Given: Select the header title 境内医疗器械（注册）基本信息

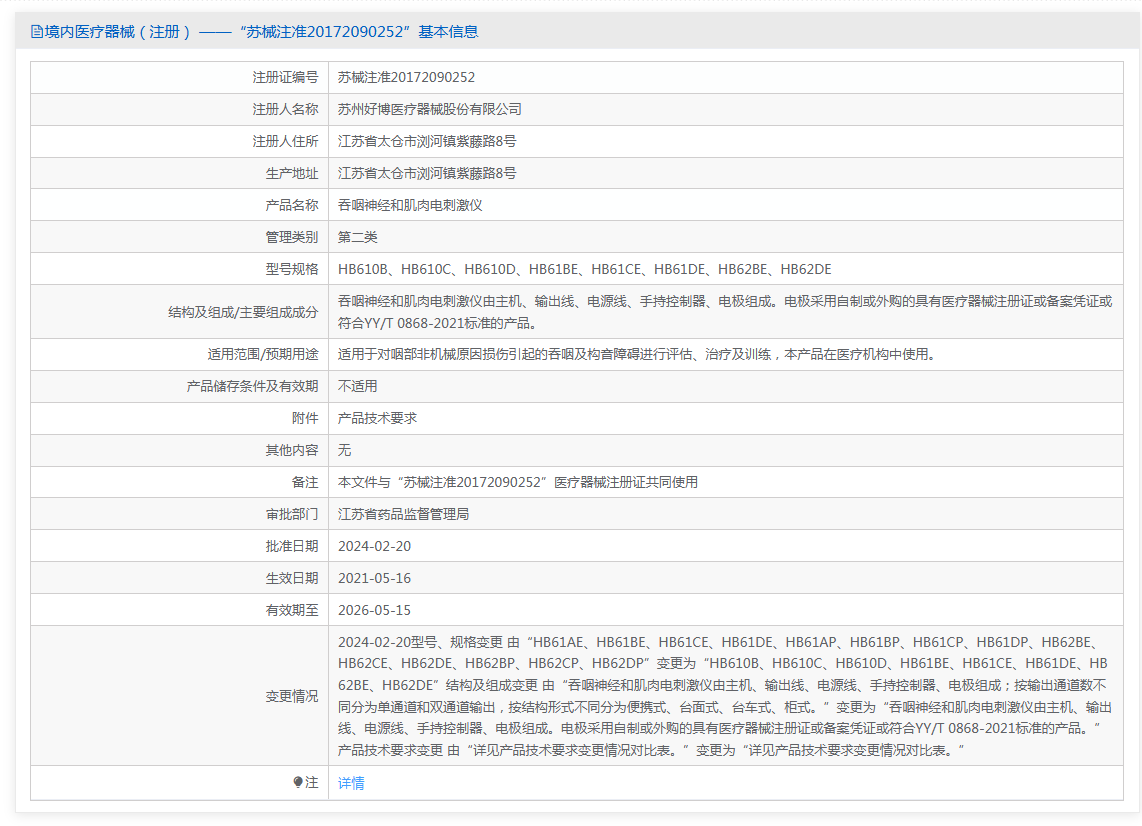Looking at the screenshot, I should click(261, 32).
